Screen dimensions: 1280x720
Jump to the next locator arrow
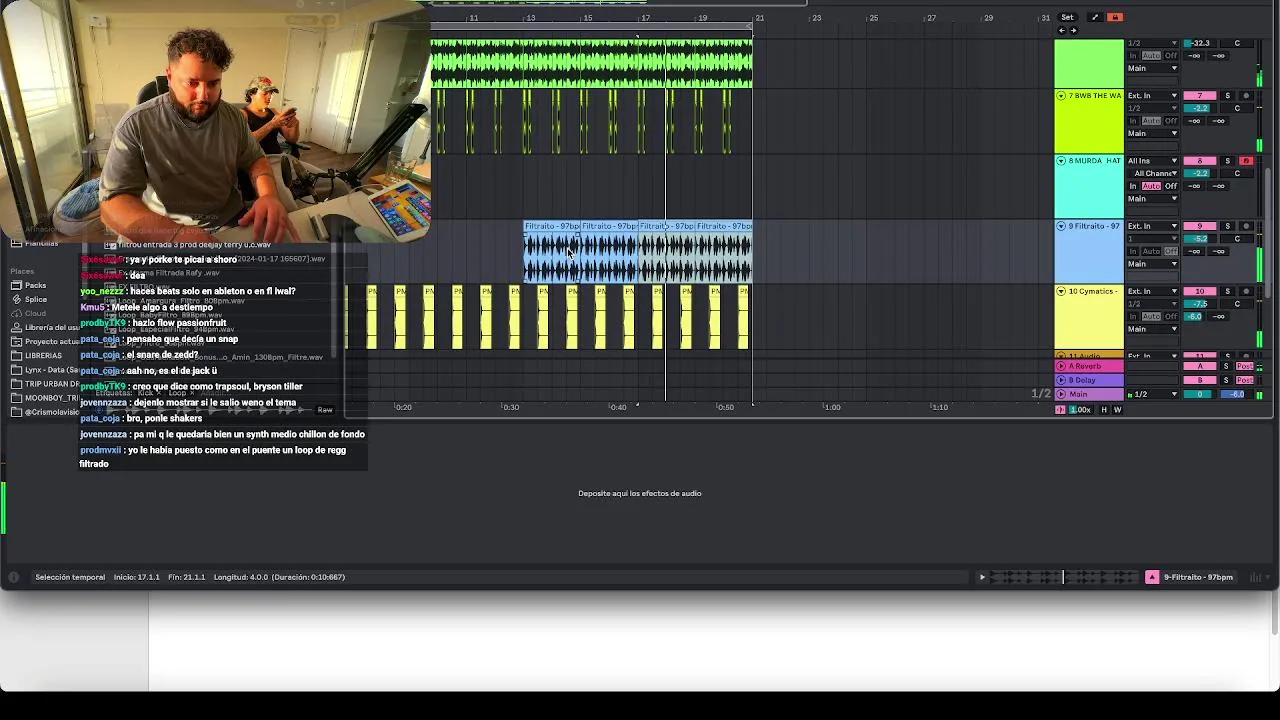click(x=1073, y=30)
